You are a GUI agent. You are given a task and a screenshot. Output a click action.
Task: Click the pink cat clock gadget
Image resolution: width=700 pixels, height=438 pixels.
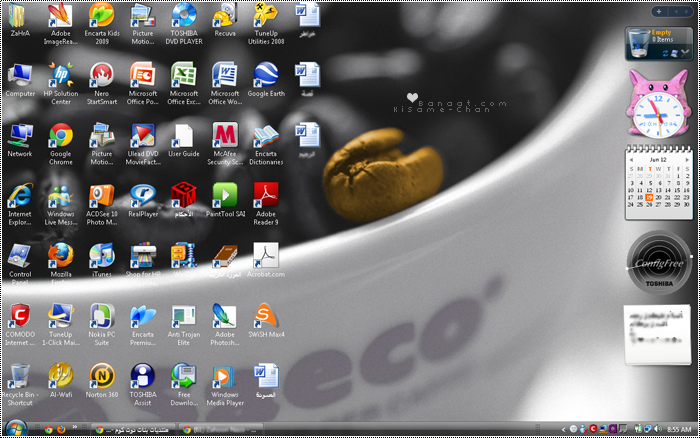pos(658,104)
